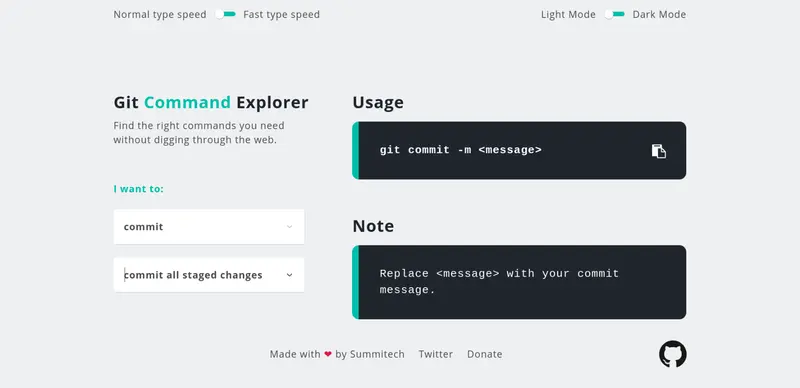
Task: Open the 'commit all staged changes' combo box
Action: pos(209,275)
